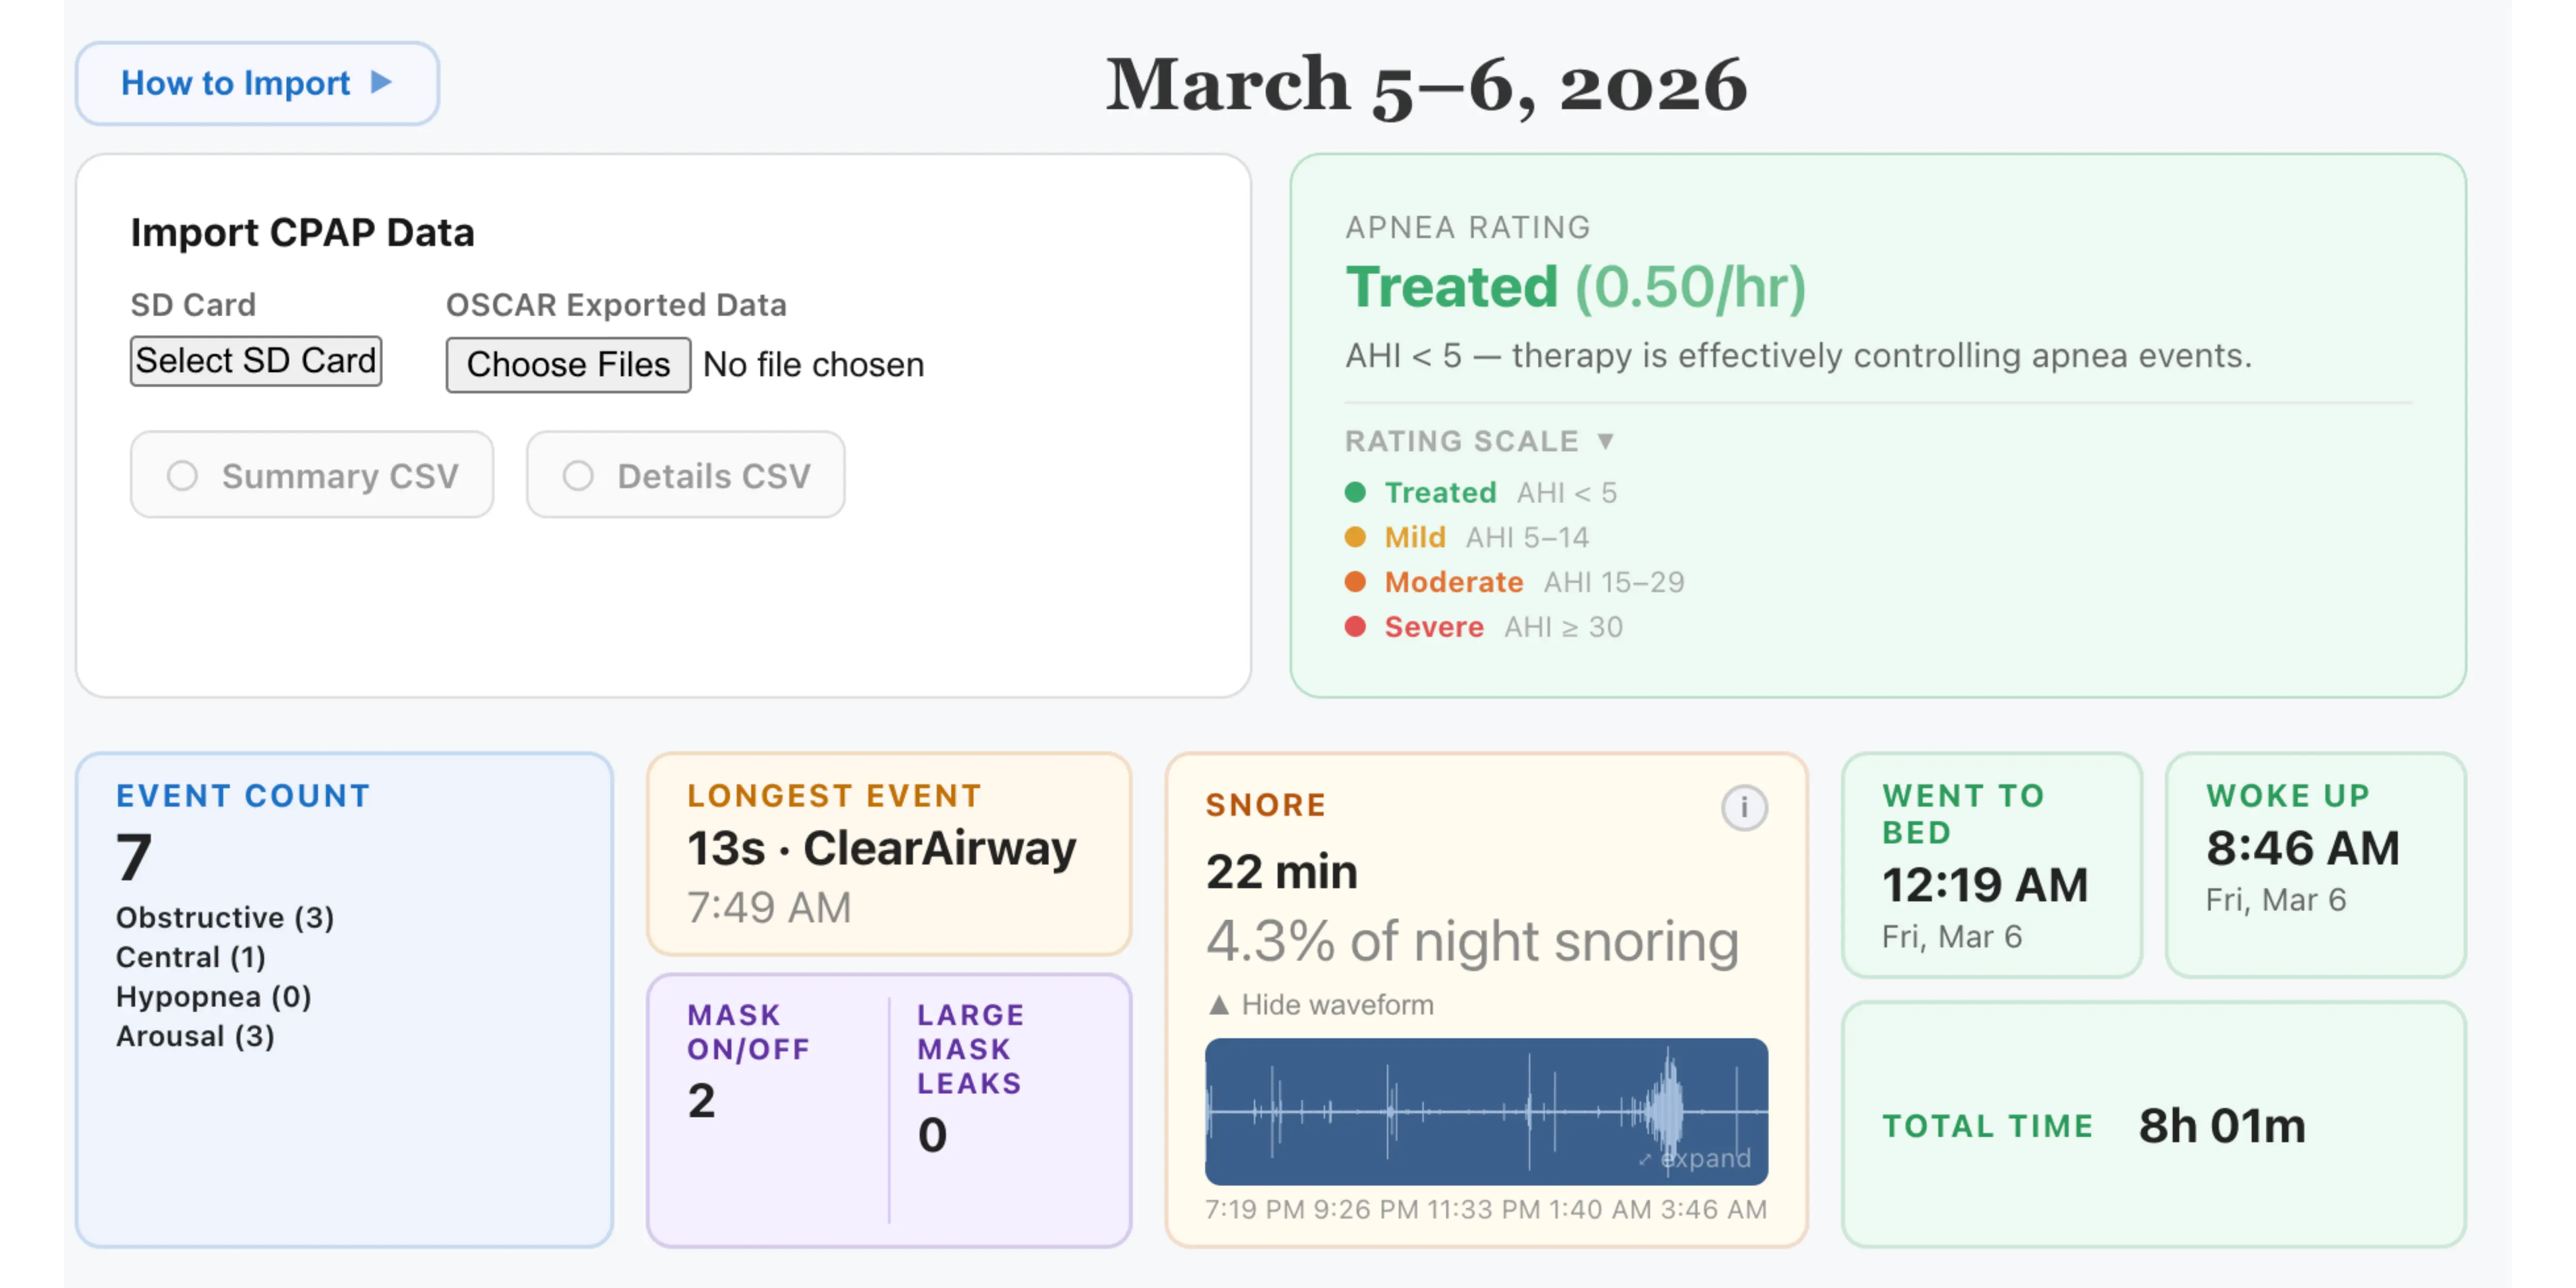The width and height of the screenshot is (2576, 1288).
Task: Click the No file chosen field
Action: (813, 365)
